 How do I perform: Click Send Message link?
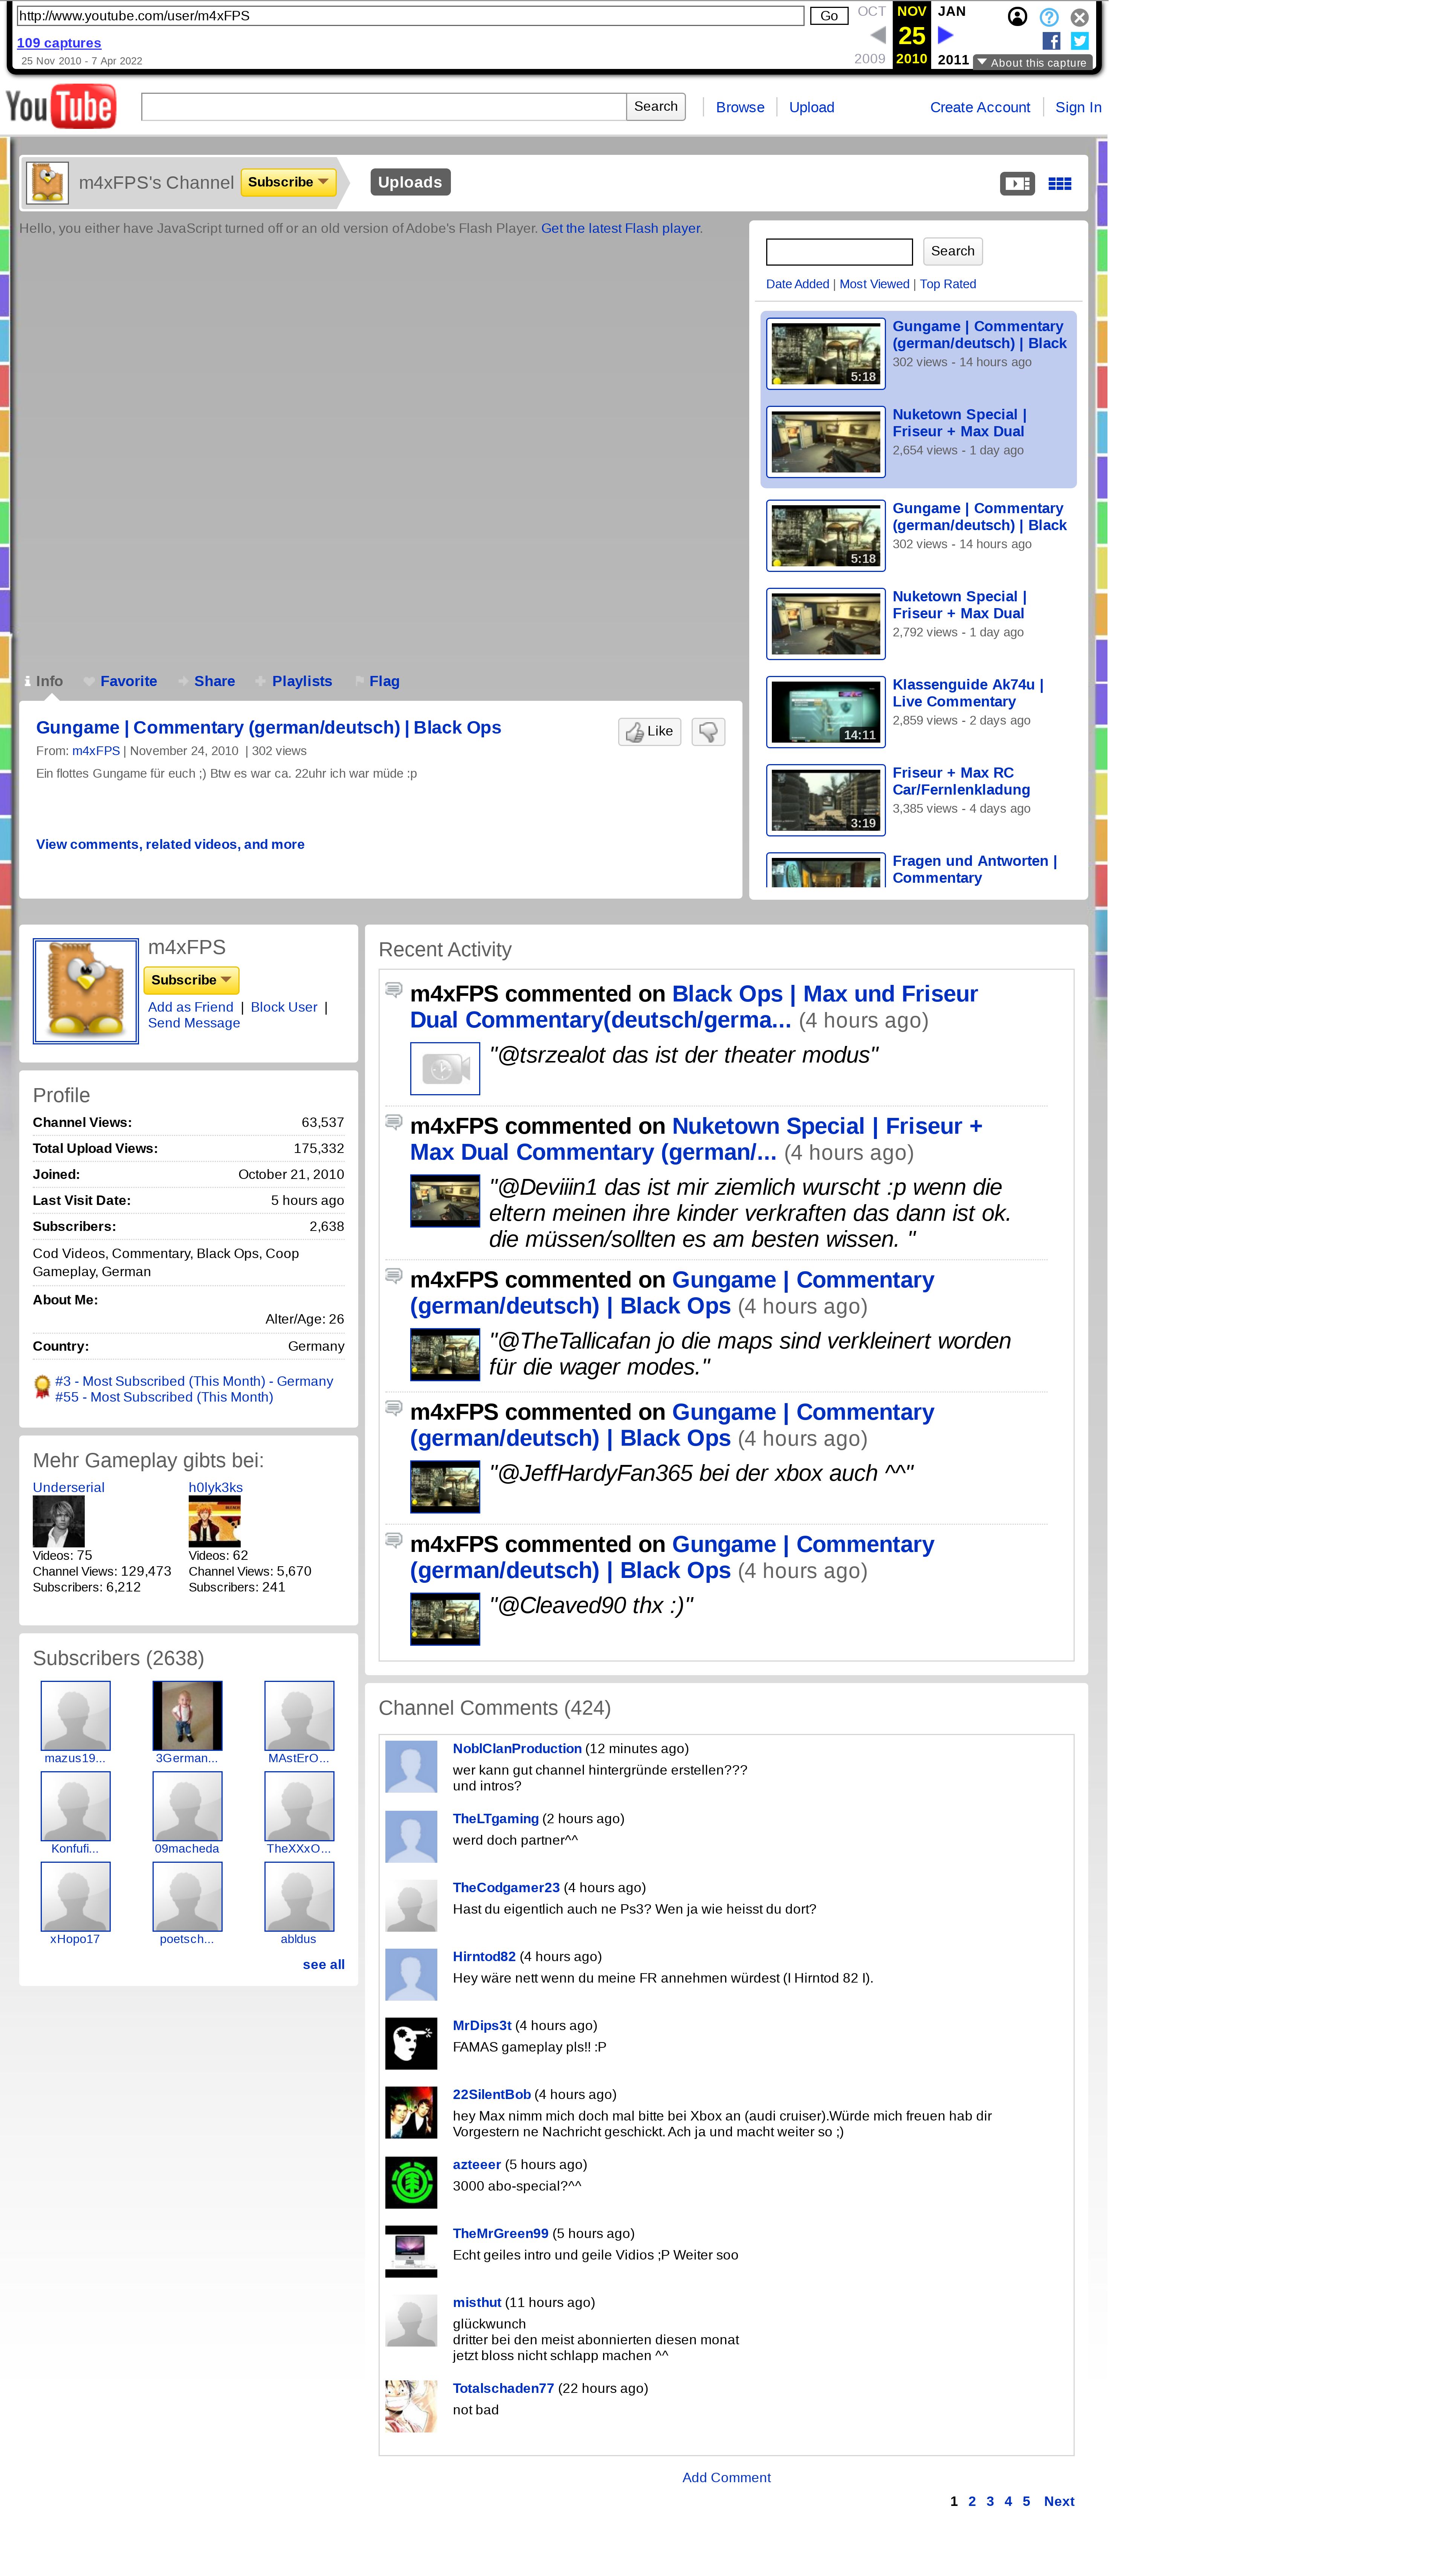[x=194, y=1023]
